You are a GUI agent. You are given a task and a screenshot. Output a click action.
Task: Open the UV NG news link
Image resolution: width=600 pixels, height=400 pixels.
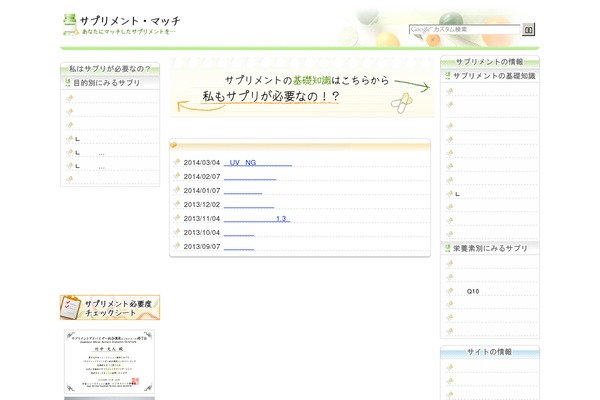[258, 163]
